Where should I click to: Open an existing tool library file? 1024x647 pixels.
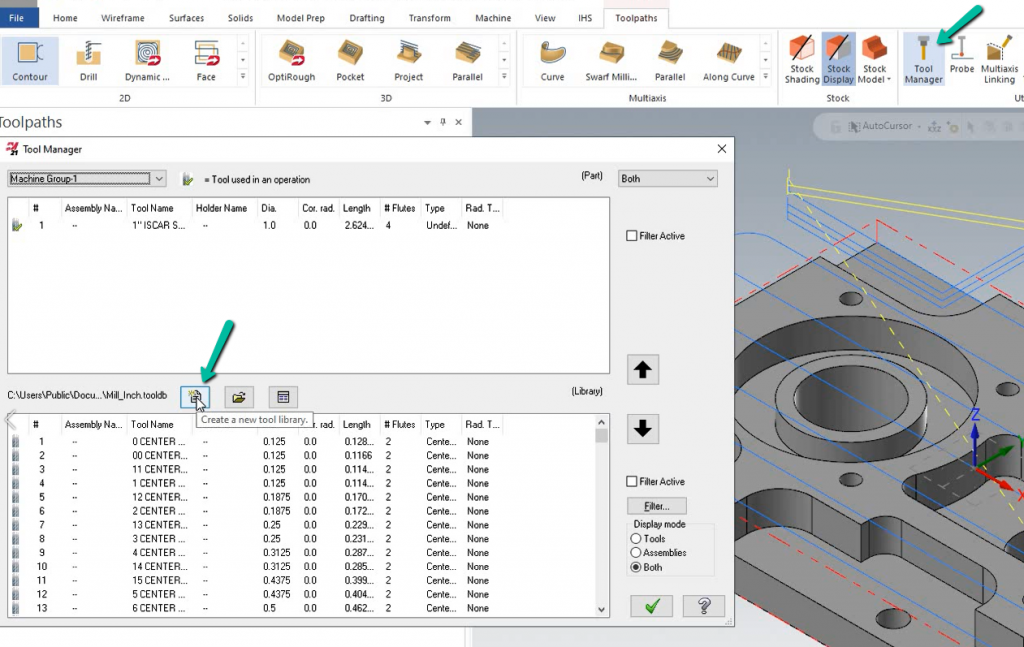coord(239,397)
